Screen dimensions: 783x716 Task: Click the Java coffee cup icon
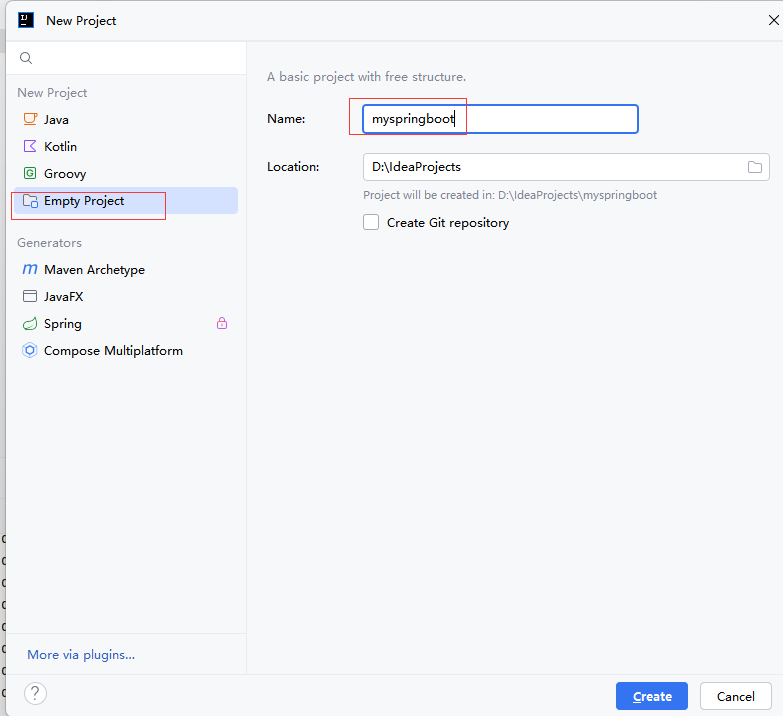tap(30, 119)
